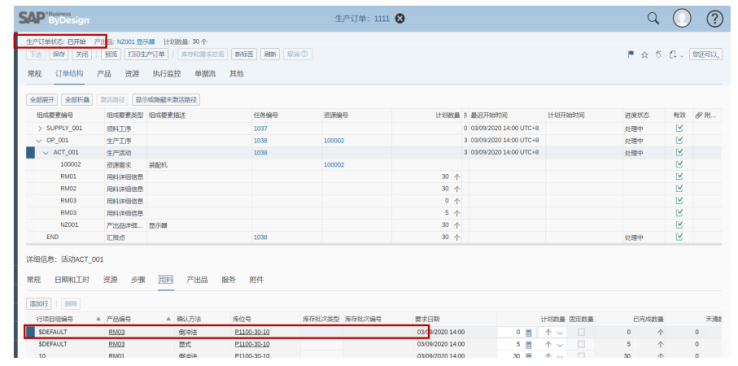Toggle 有效 checkbox in RM01 row
The image size is (738, 366).
[x=679, y=176]
